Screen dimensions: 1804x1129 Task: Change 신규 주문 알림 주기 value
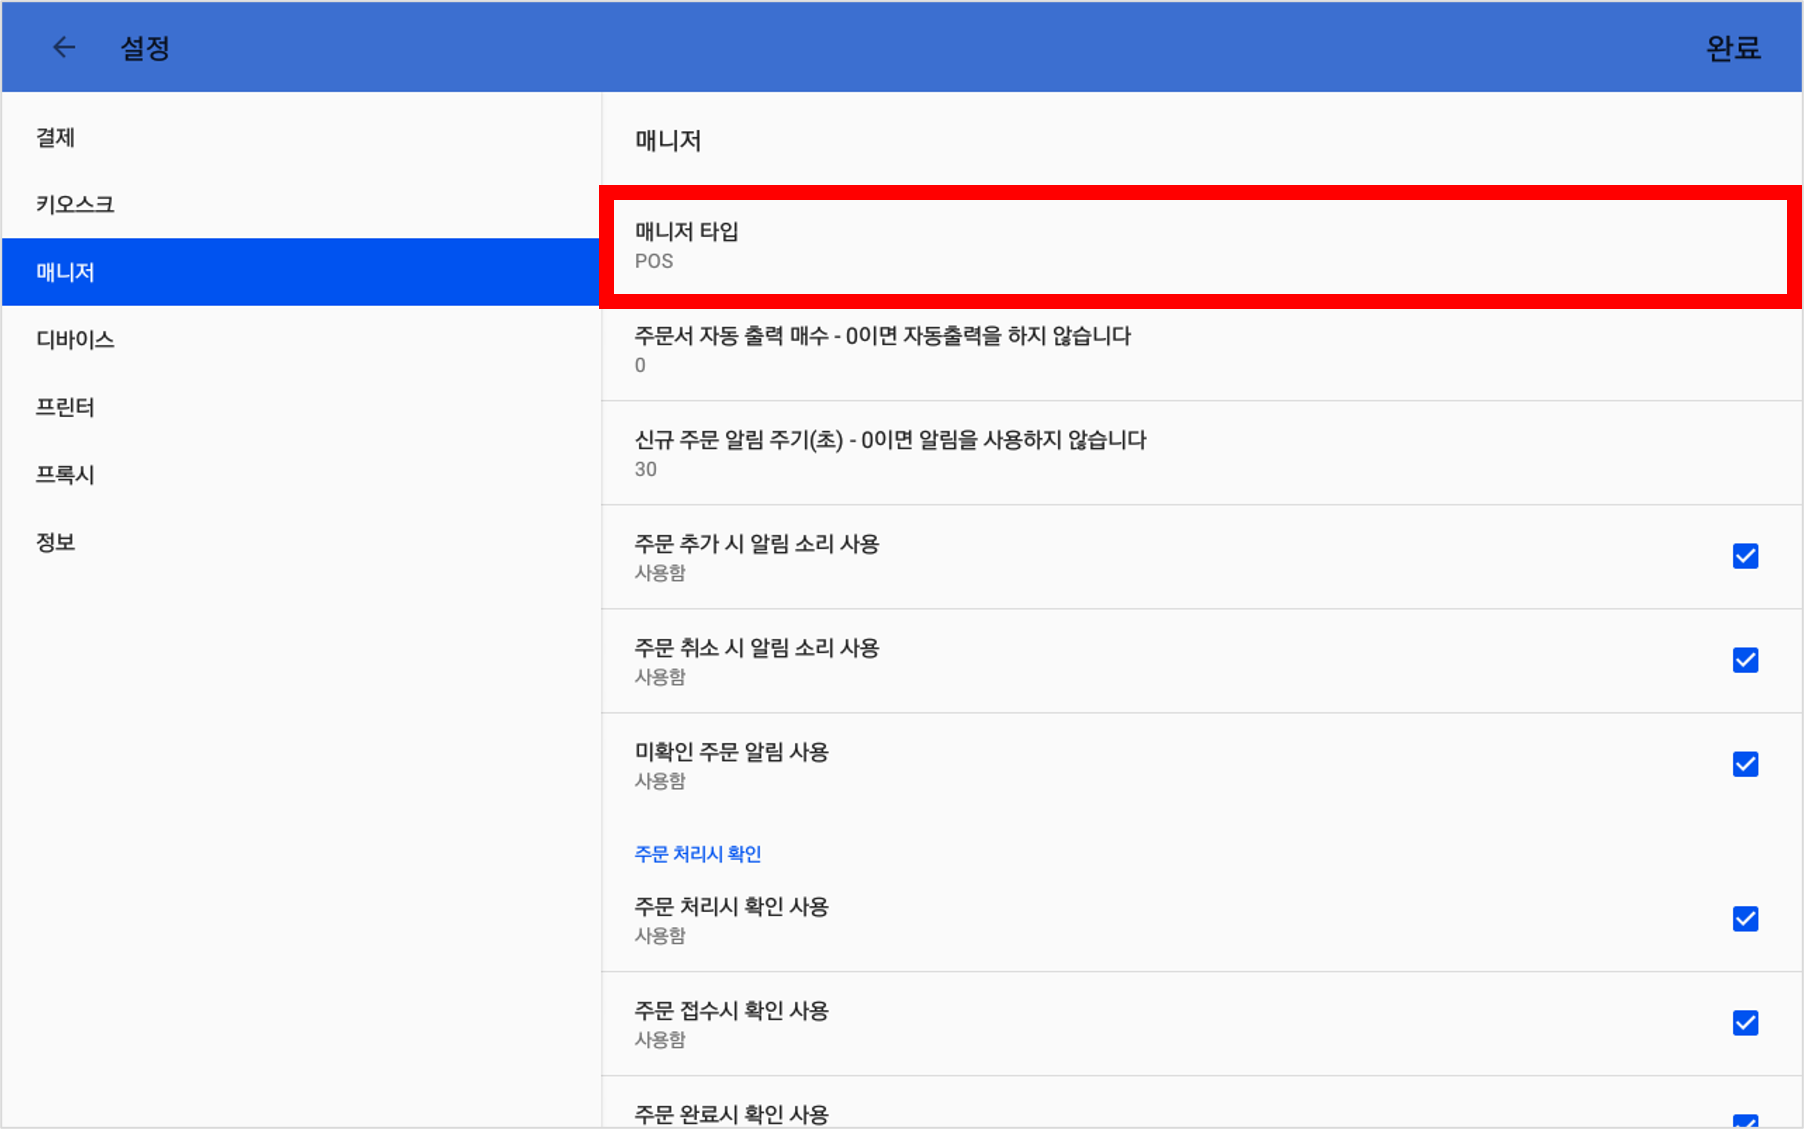coord(1201,453)
